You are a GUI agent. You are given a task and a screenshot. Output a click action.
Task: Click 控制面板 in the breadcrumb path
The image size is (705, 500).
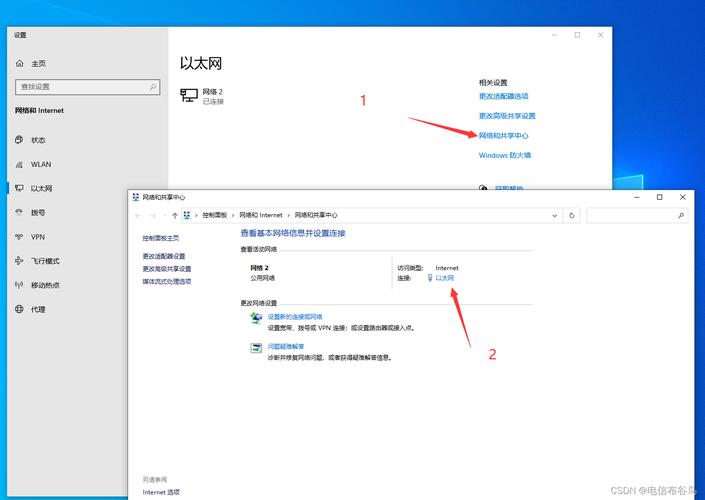214,215
